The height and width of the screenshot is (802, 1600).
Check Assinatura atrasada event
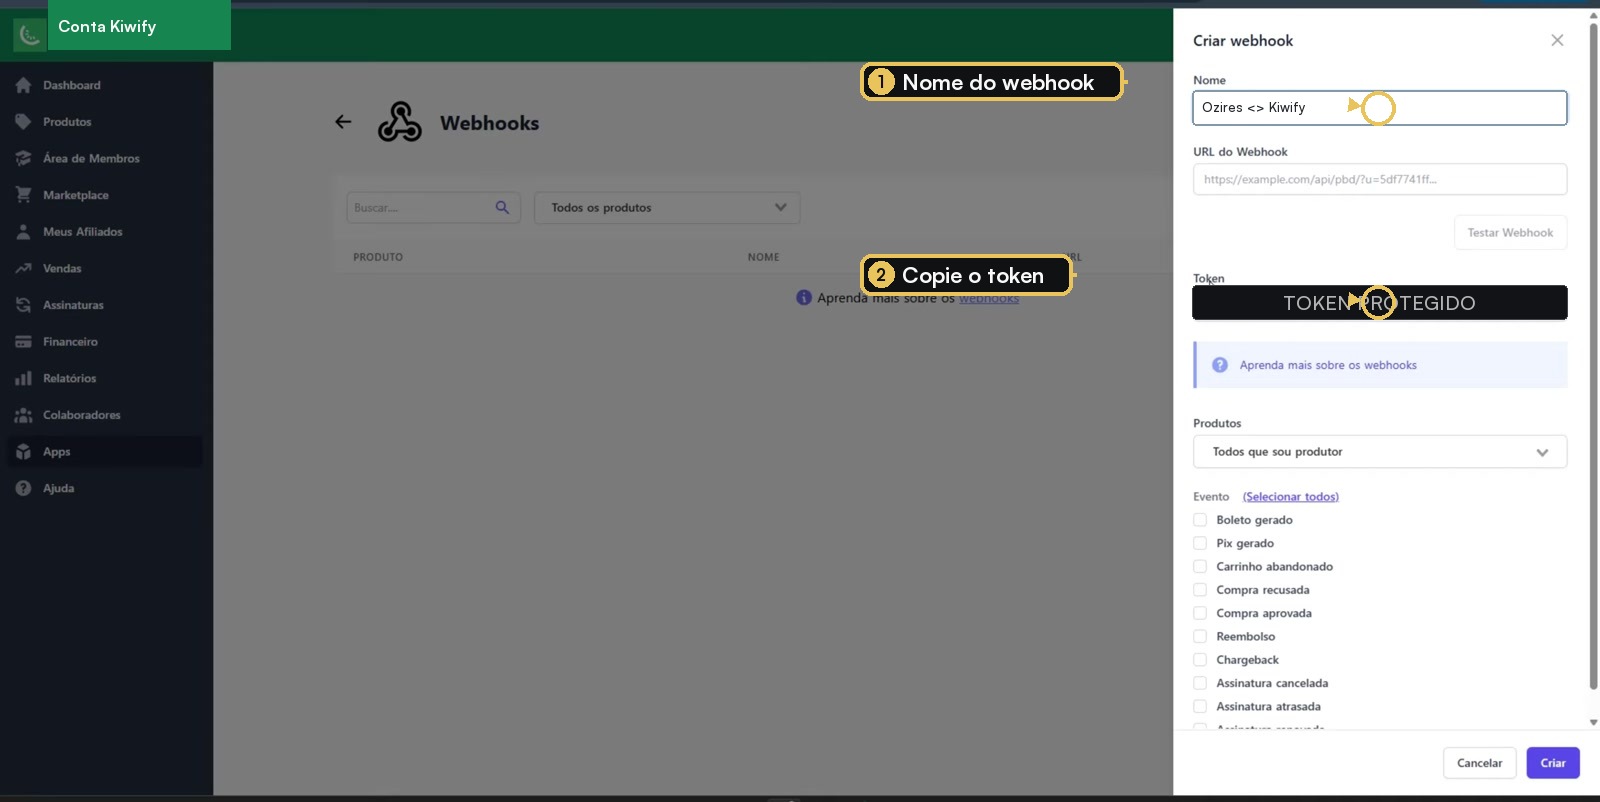coord(1200,706)
